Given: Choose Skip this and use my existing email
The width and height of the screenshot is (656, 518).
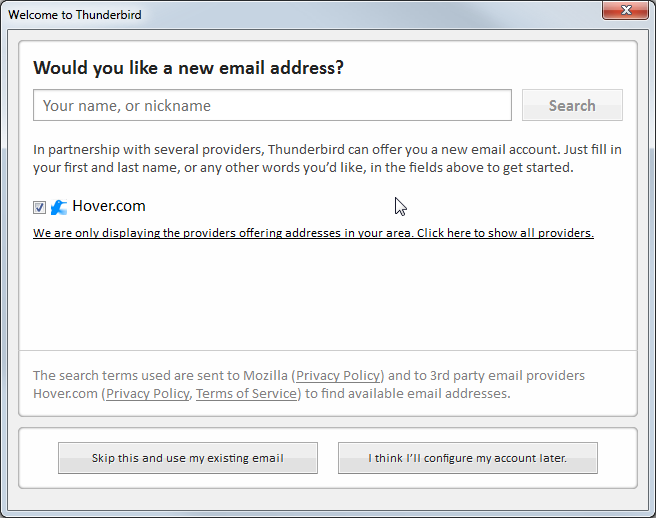Looking at the screenshot, I should point(188,458).
